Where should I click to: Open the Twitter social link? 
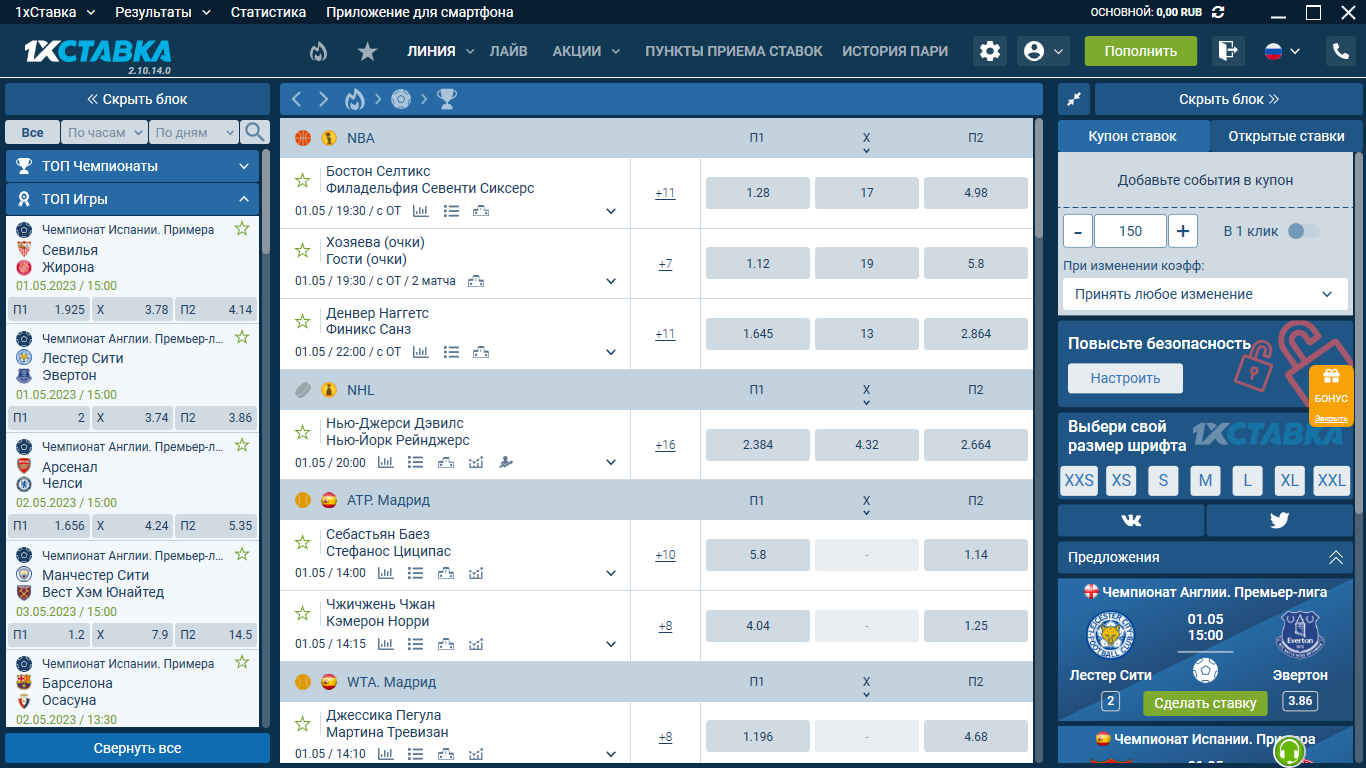tap(1279, 520)
